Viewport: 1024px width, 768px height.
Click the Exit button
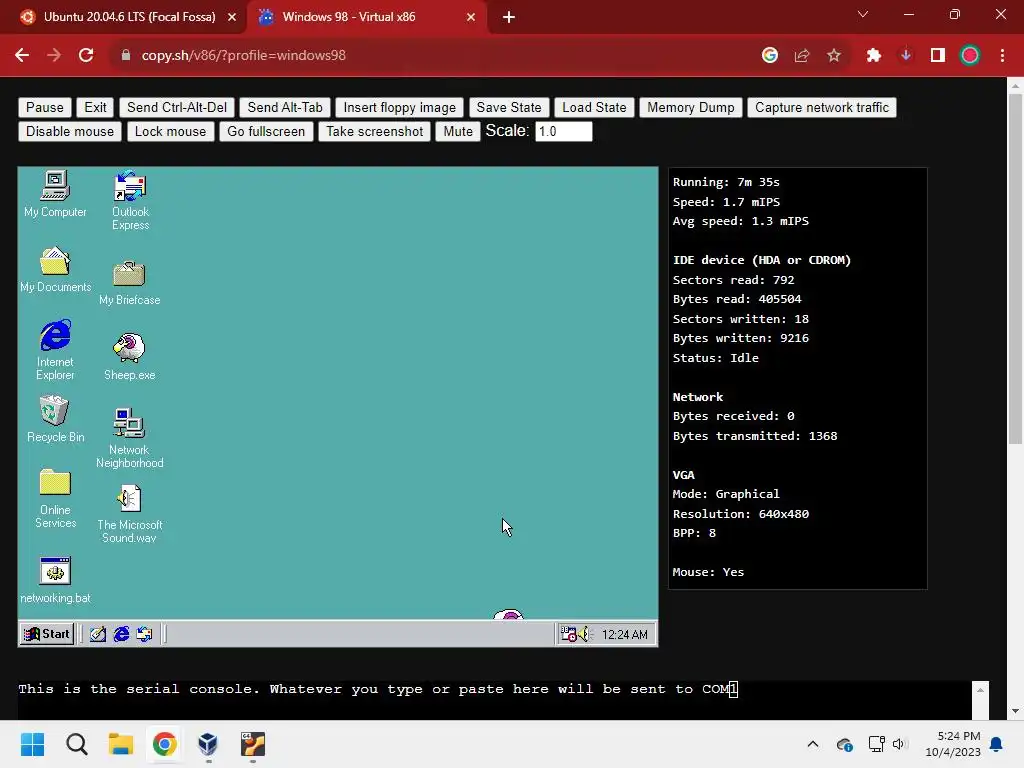coord(95,108)
